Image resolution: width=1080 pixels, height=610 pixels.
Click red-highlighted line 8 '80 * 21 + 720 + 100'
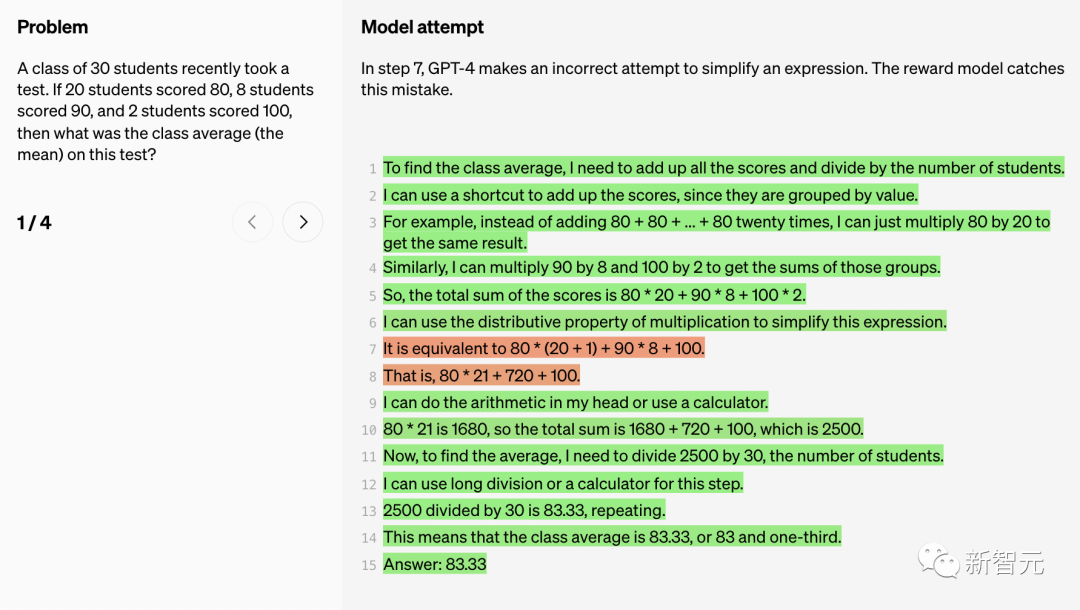(x=481, y=376)
